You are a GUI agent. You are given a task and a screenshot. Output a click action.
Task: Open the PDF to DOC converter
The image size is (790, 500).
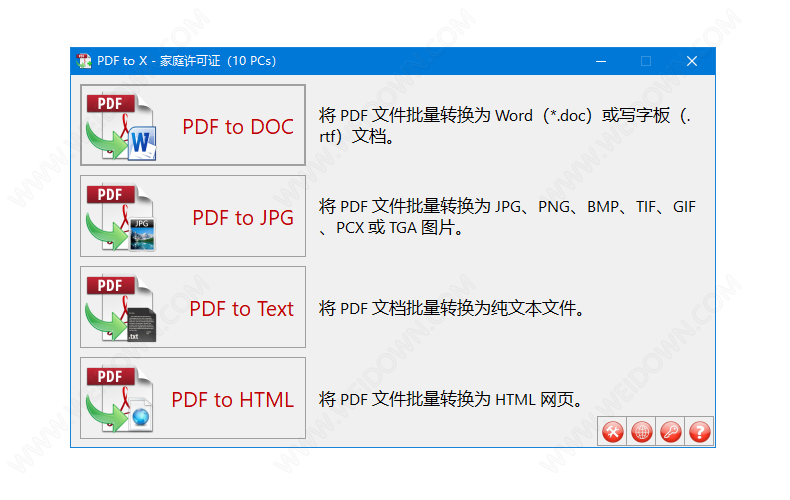tap(193, 125)
